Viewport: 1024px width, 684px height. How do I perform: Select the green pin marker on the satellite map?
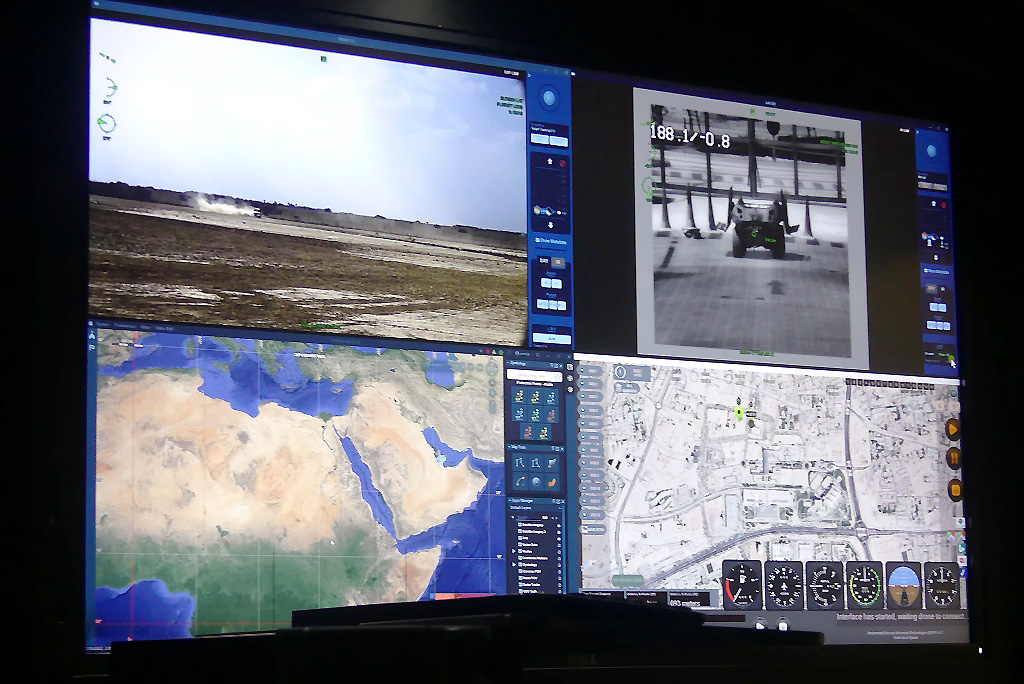coord(738,410)
